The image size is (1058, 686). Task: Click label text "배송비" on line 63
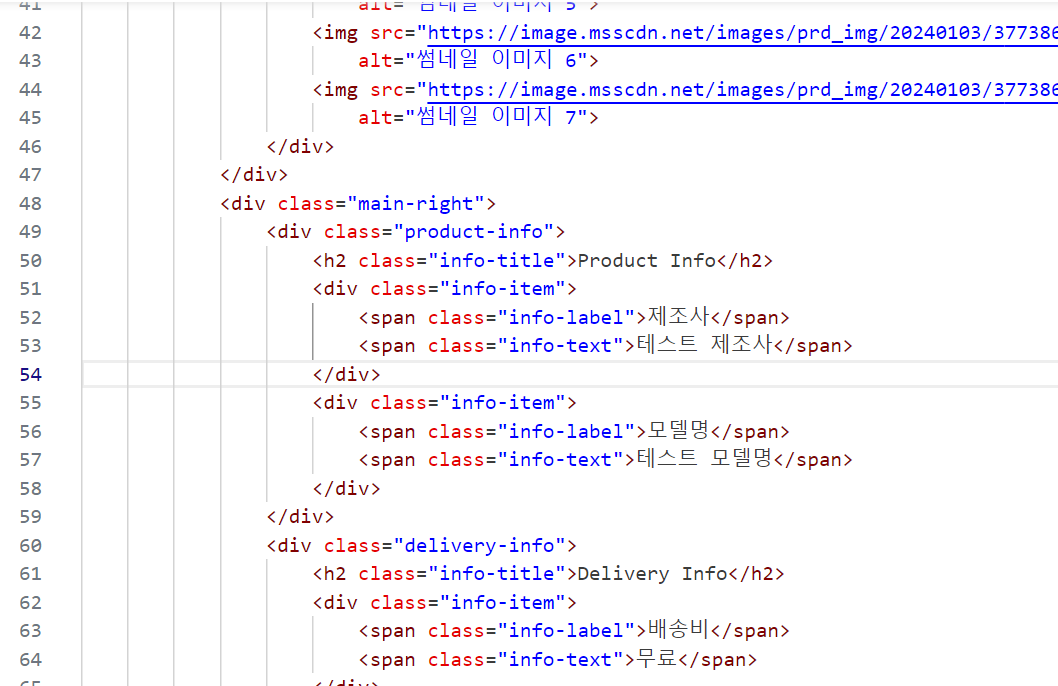(x=678, y=630)
